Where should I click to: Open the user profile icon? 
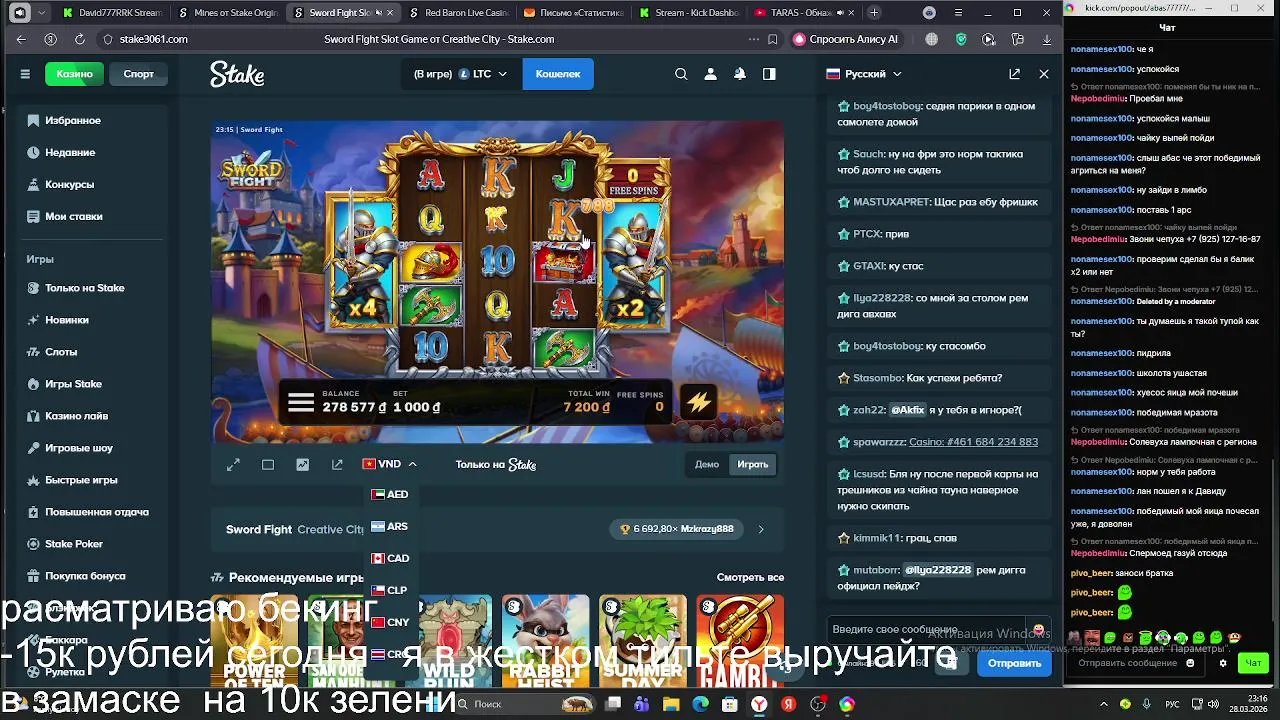point(710,74)
